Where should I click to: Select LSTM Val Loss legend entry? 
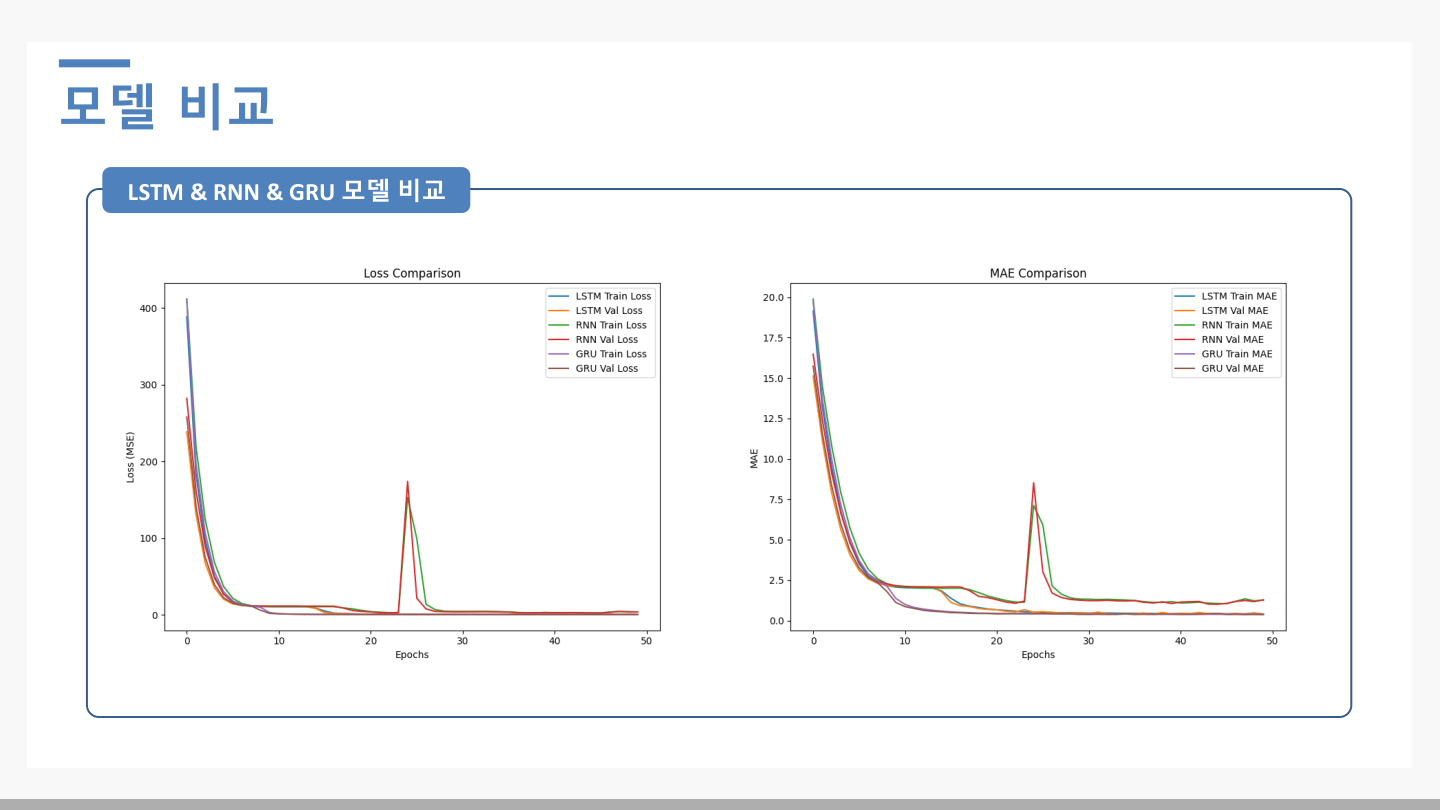pos(595,311)
